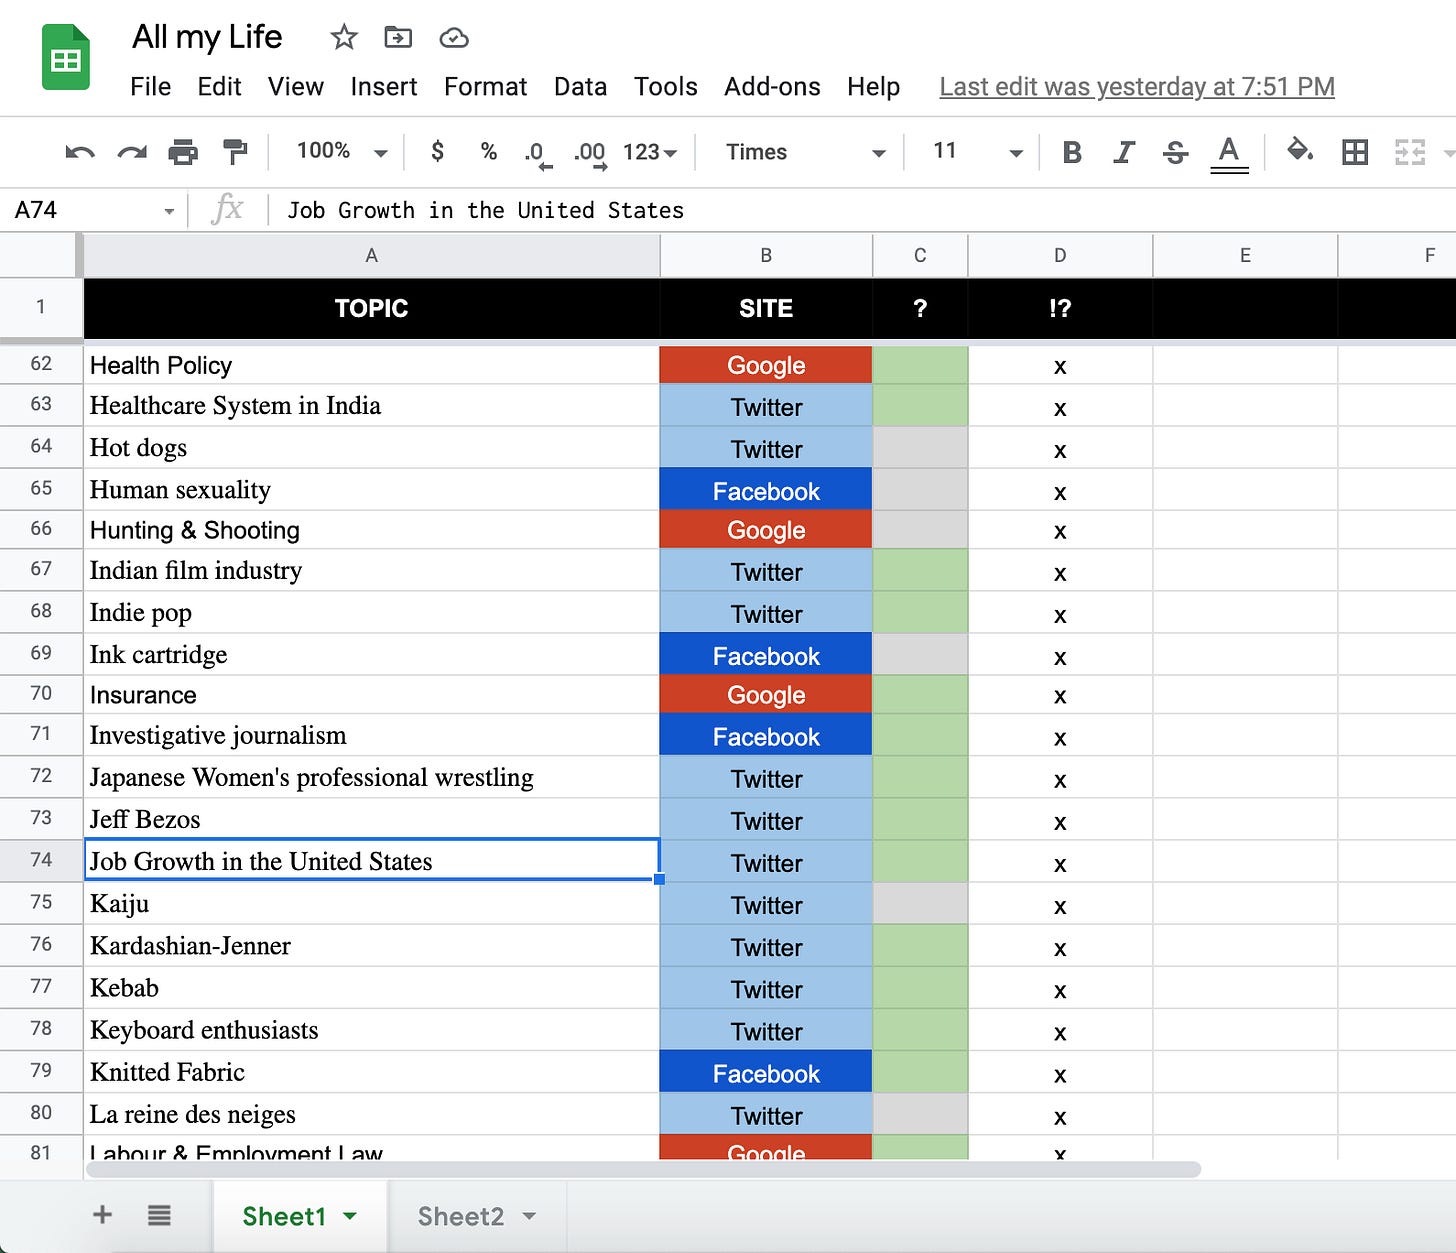Click the horizontal scrollbar
Image resolution: width=1456 pixels, height=1253 pixels.
tap(644, 1169)
